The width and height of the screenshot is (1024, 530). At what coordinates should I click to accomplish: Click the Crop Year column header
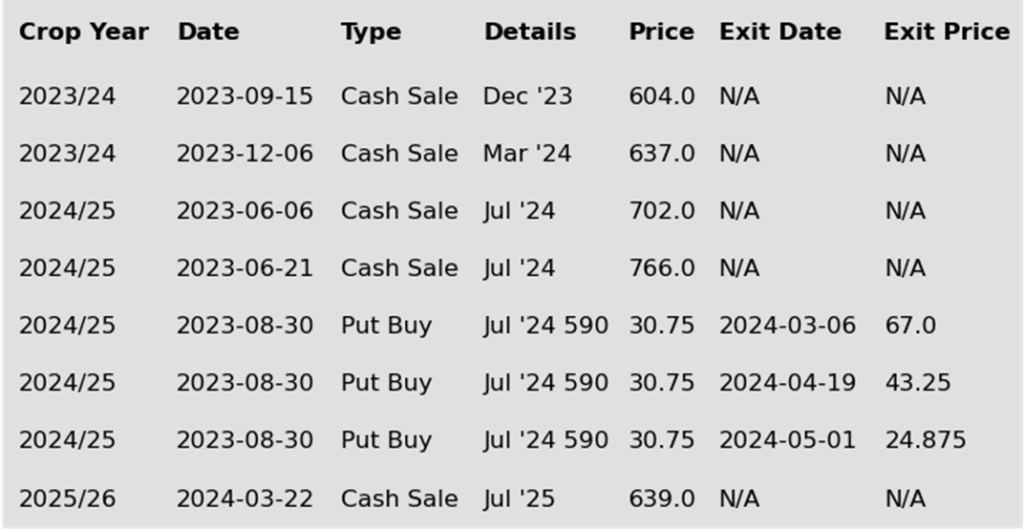coord(84,32)
